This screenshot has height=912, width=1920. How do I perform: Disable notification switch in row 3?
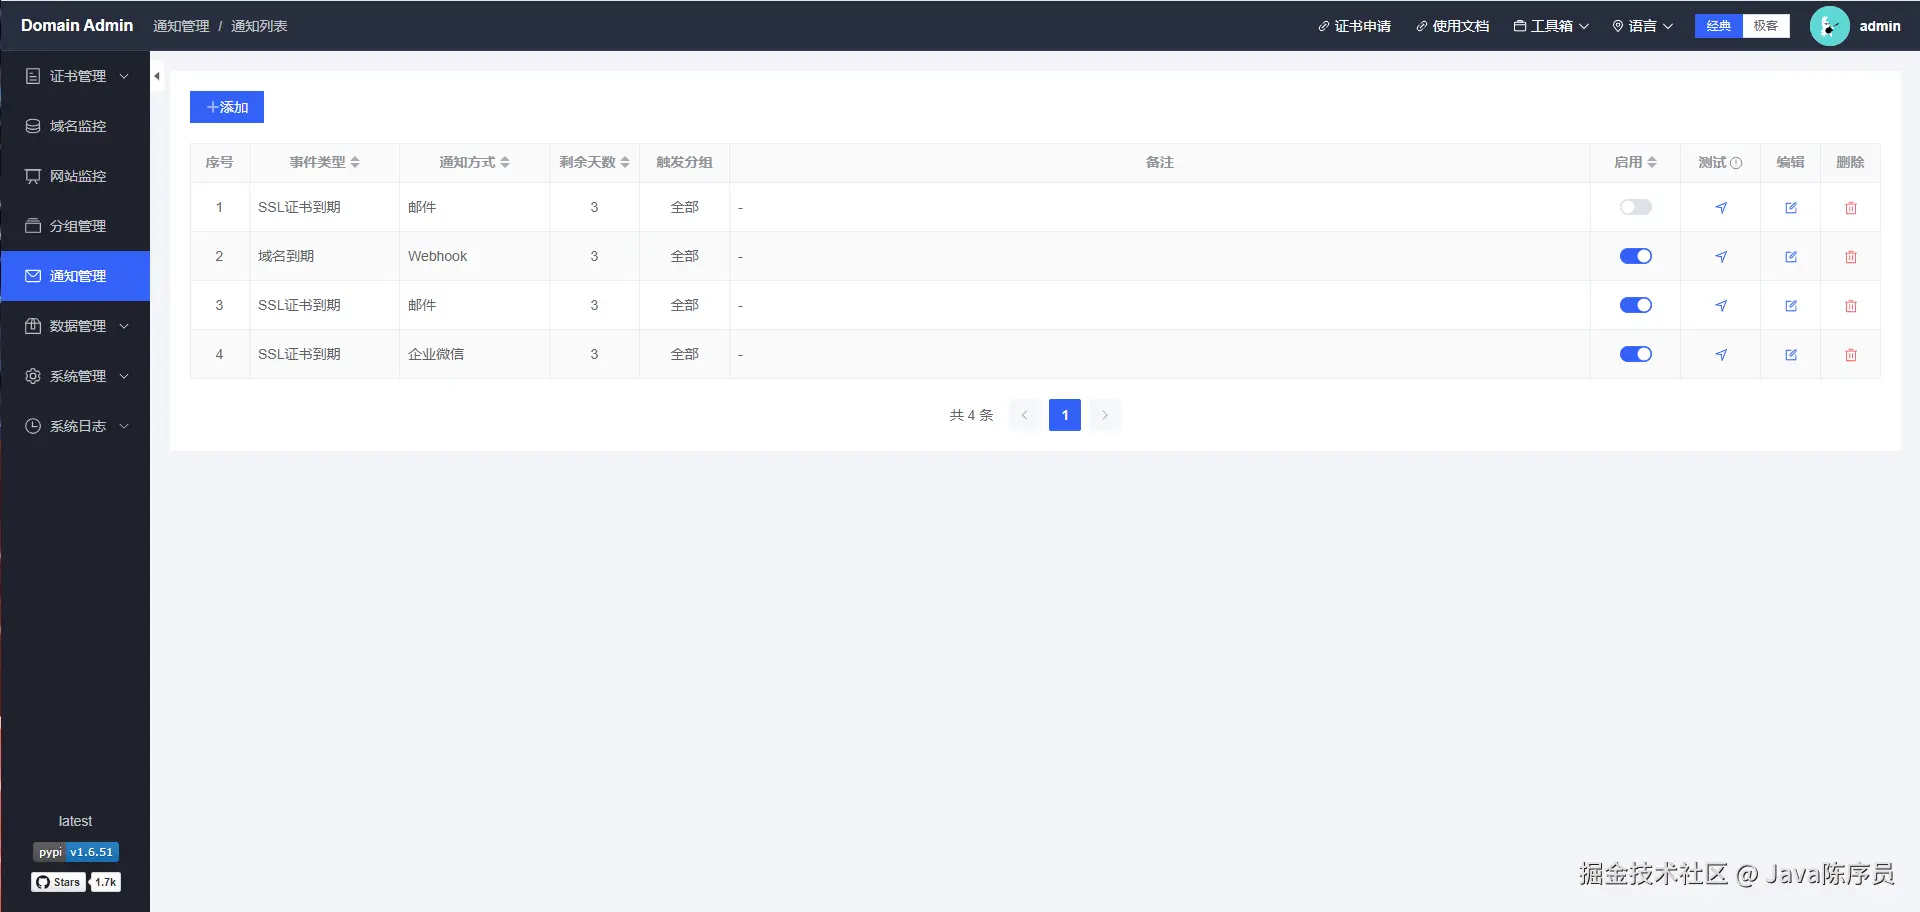[1636, 305]
